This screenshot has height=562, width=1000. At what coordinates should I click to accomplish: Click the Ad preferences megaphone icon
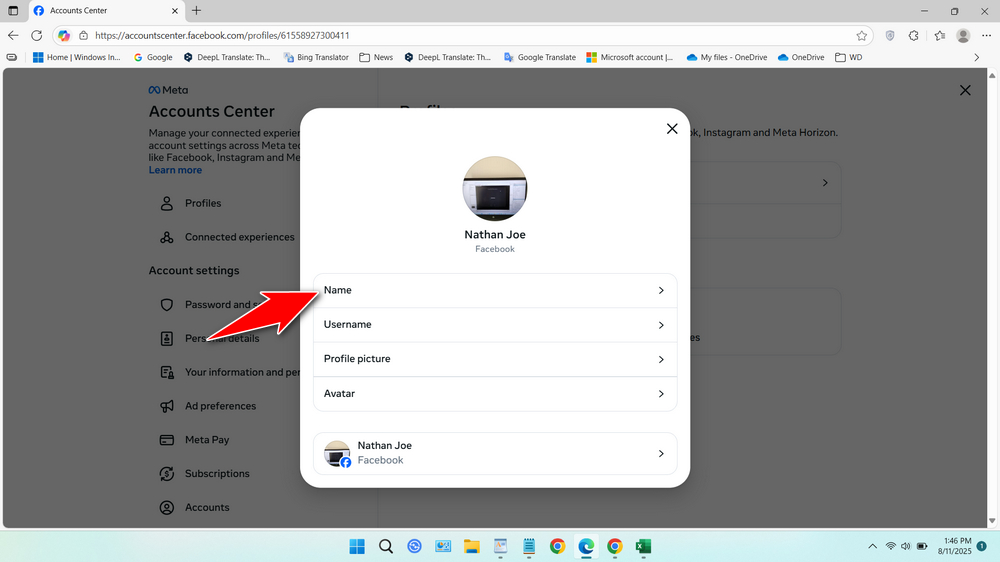click(x=166, y=406)
